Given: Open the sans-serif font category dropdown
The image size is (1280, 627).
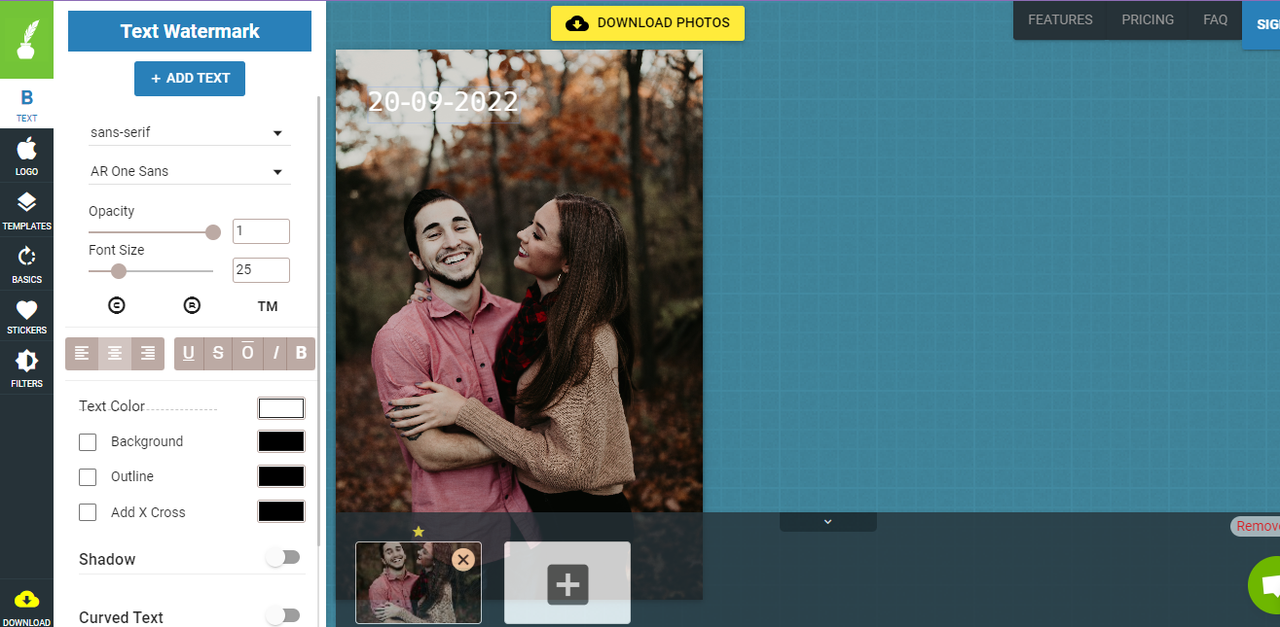Looking at the screenshot, I should click(x=188, y=132).
